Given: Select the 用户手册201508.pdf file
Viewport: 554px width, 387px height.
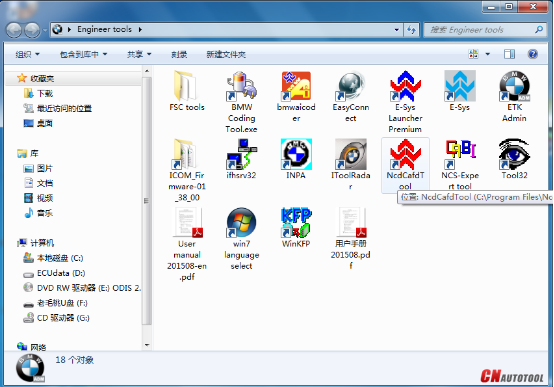Looking at the screenshot, I should click(350, 239).
